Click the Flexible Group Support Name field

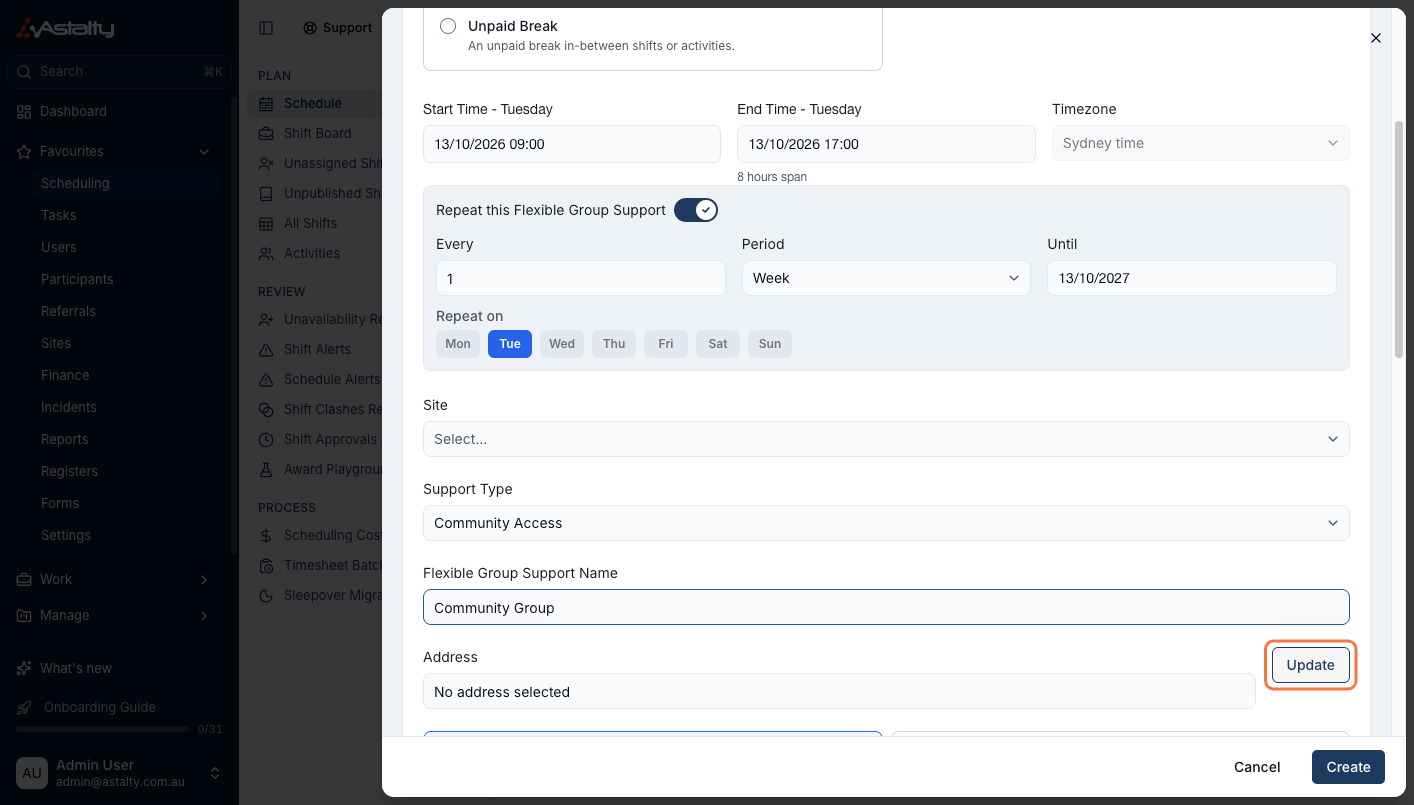click(x=886, y=608)
